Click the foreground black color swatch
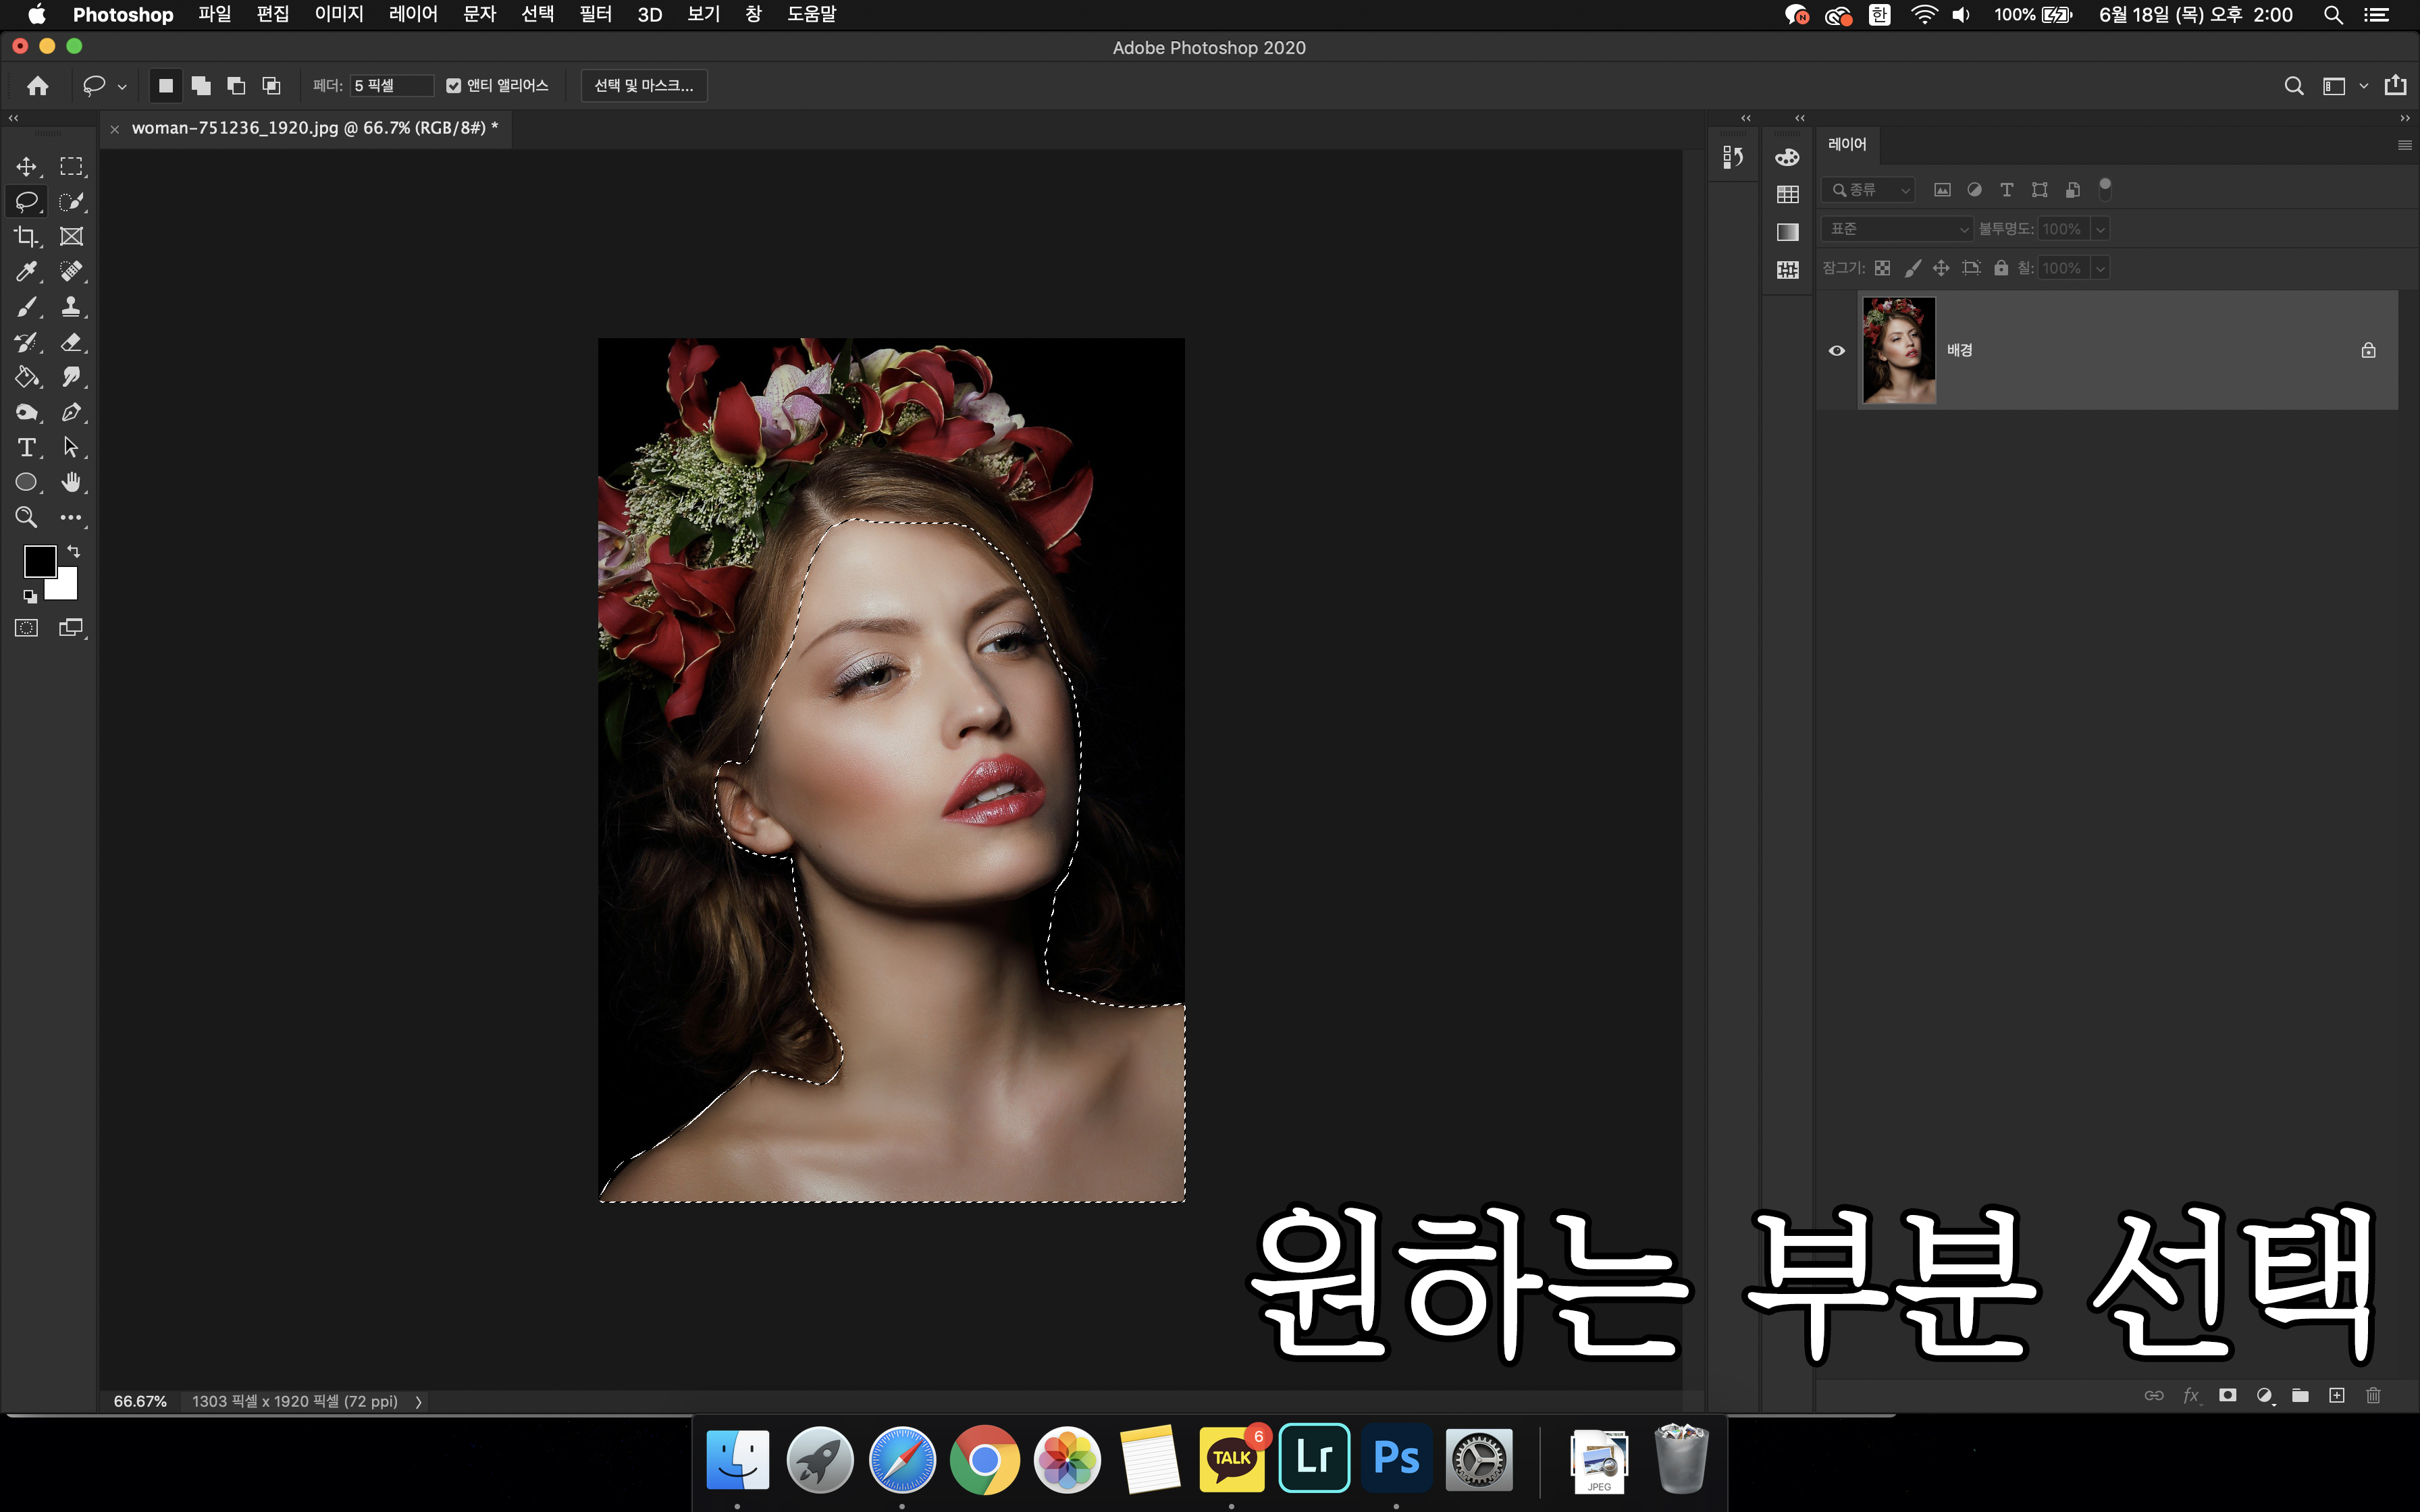The width and height of the screenshot is (2420, 1512). tap(39, 561)
